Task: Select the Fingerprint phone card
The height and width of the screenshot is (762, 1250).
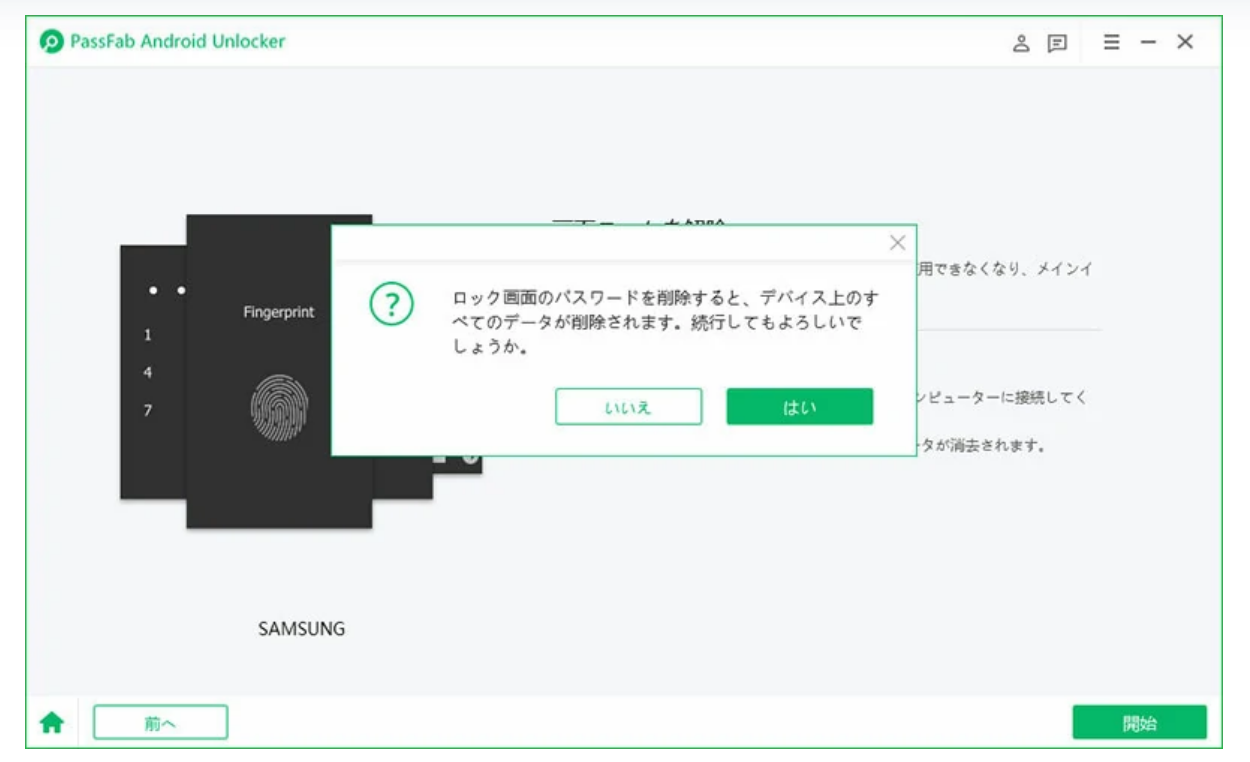Action: pos(279,371)
